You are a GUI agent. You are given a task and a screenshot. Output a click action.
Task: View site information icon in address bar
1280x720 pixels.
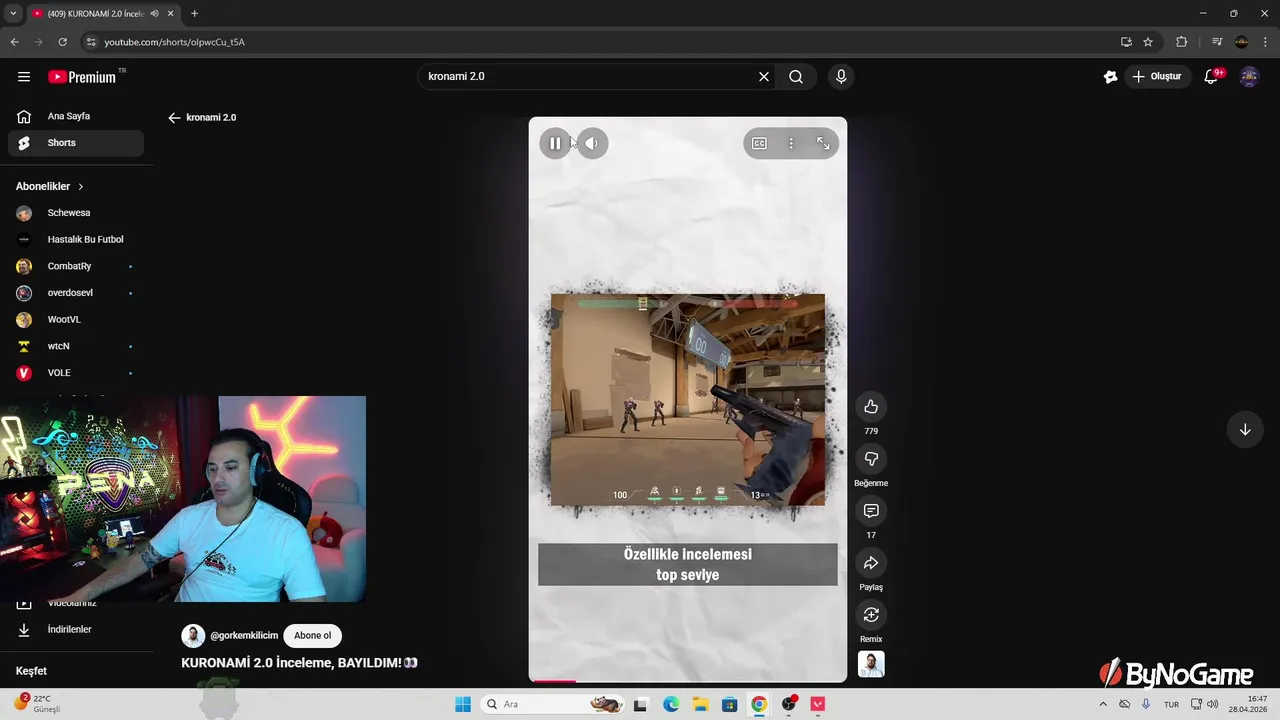point(91,42)
